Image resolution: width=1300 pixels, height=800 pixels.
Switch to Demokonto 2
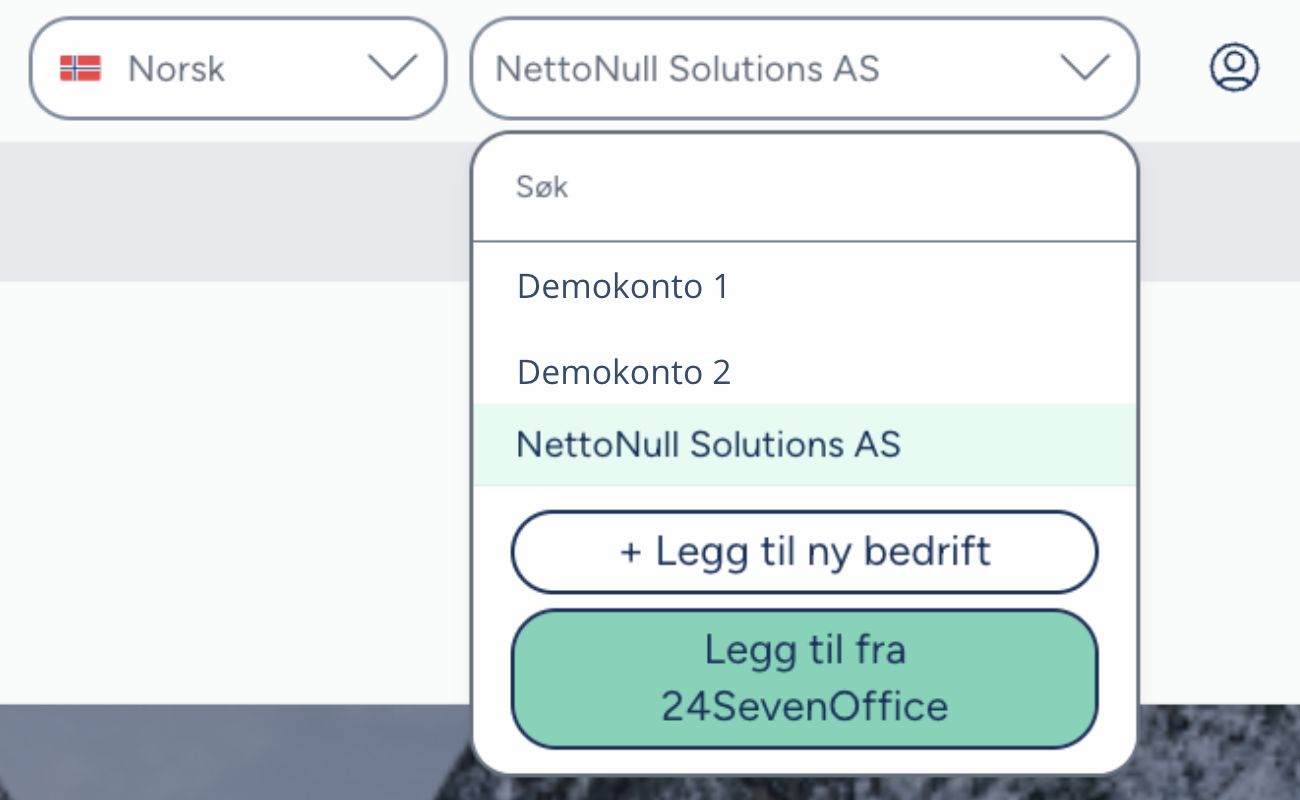pos(624,372)
